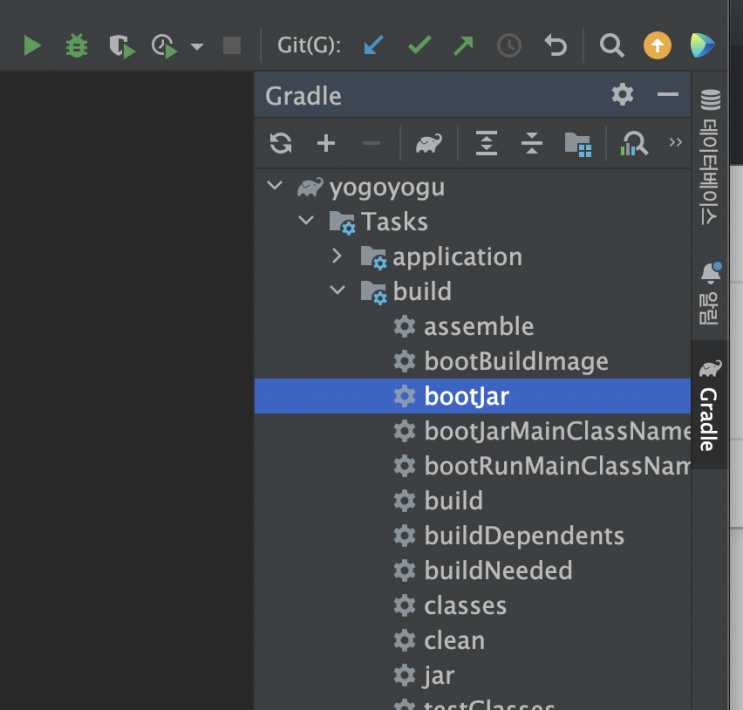This screenshot has height=710, width=743.
Task: Run with coverage shield icon
Action: coord(122,46)
